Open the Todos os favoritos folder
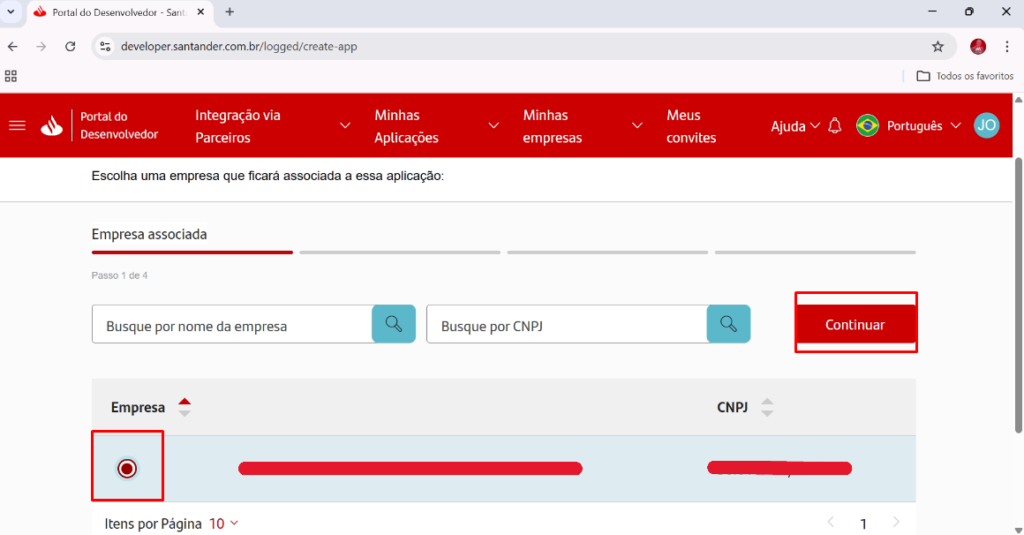This screenshot has height=535, width=1024. click(x=965, y=76)
